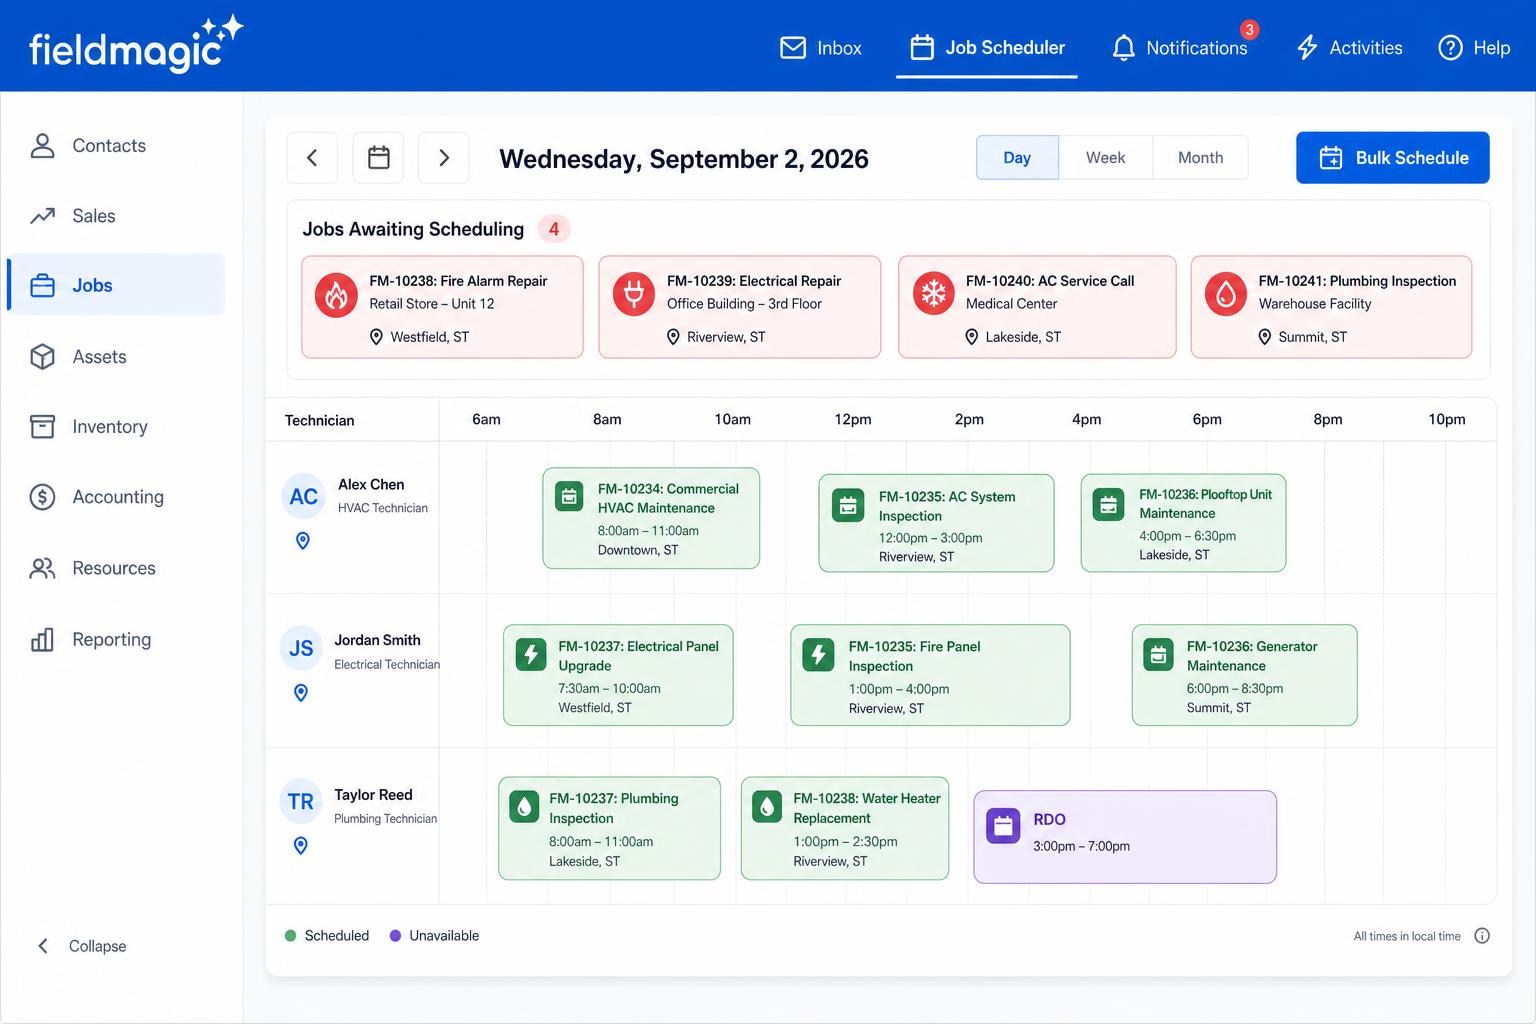
Task: Click the calendar icon on Generator Maintenance job
Action: [x=1158, y=655]
